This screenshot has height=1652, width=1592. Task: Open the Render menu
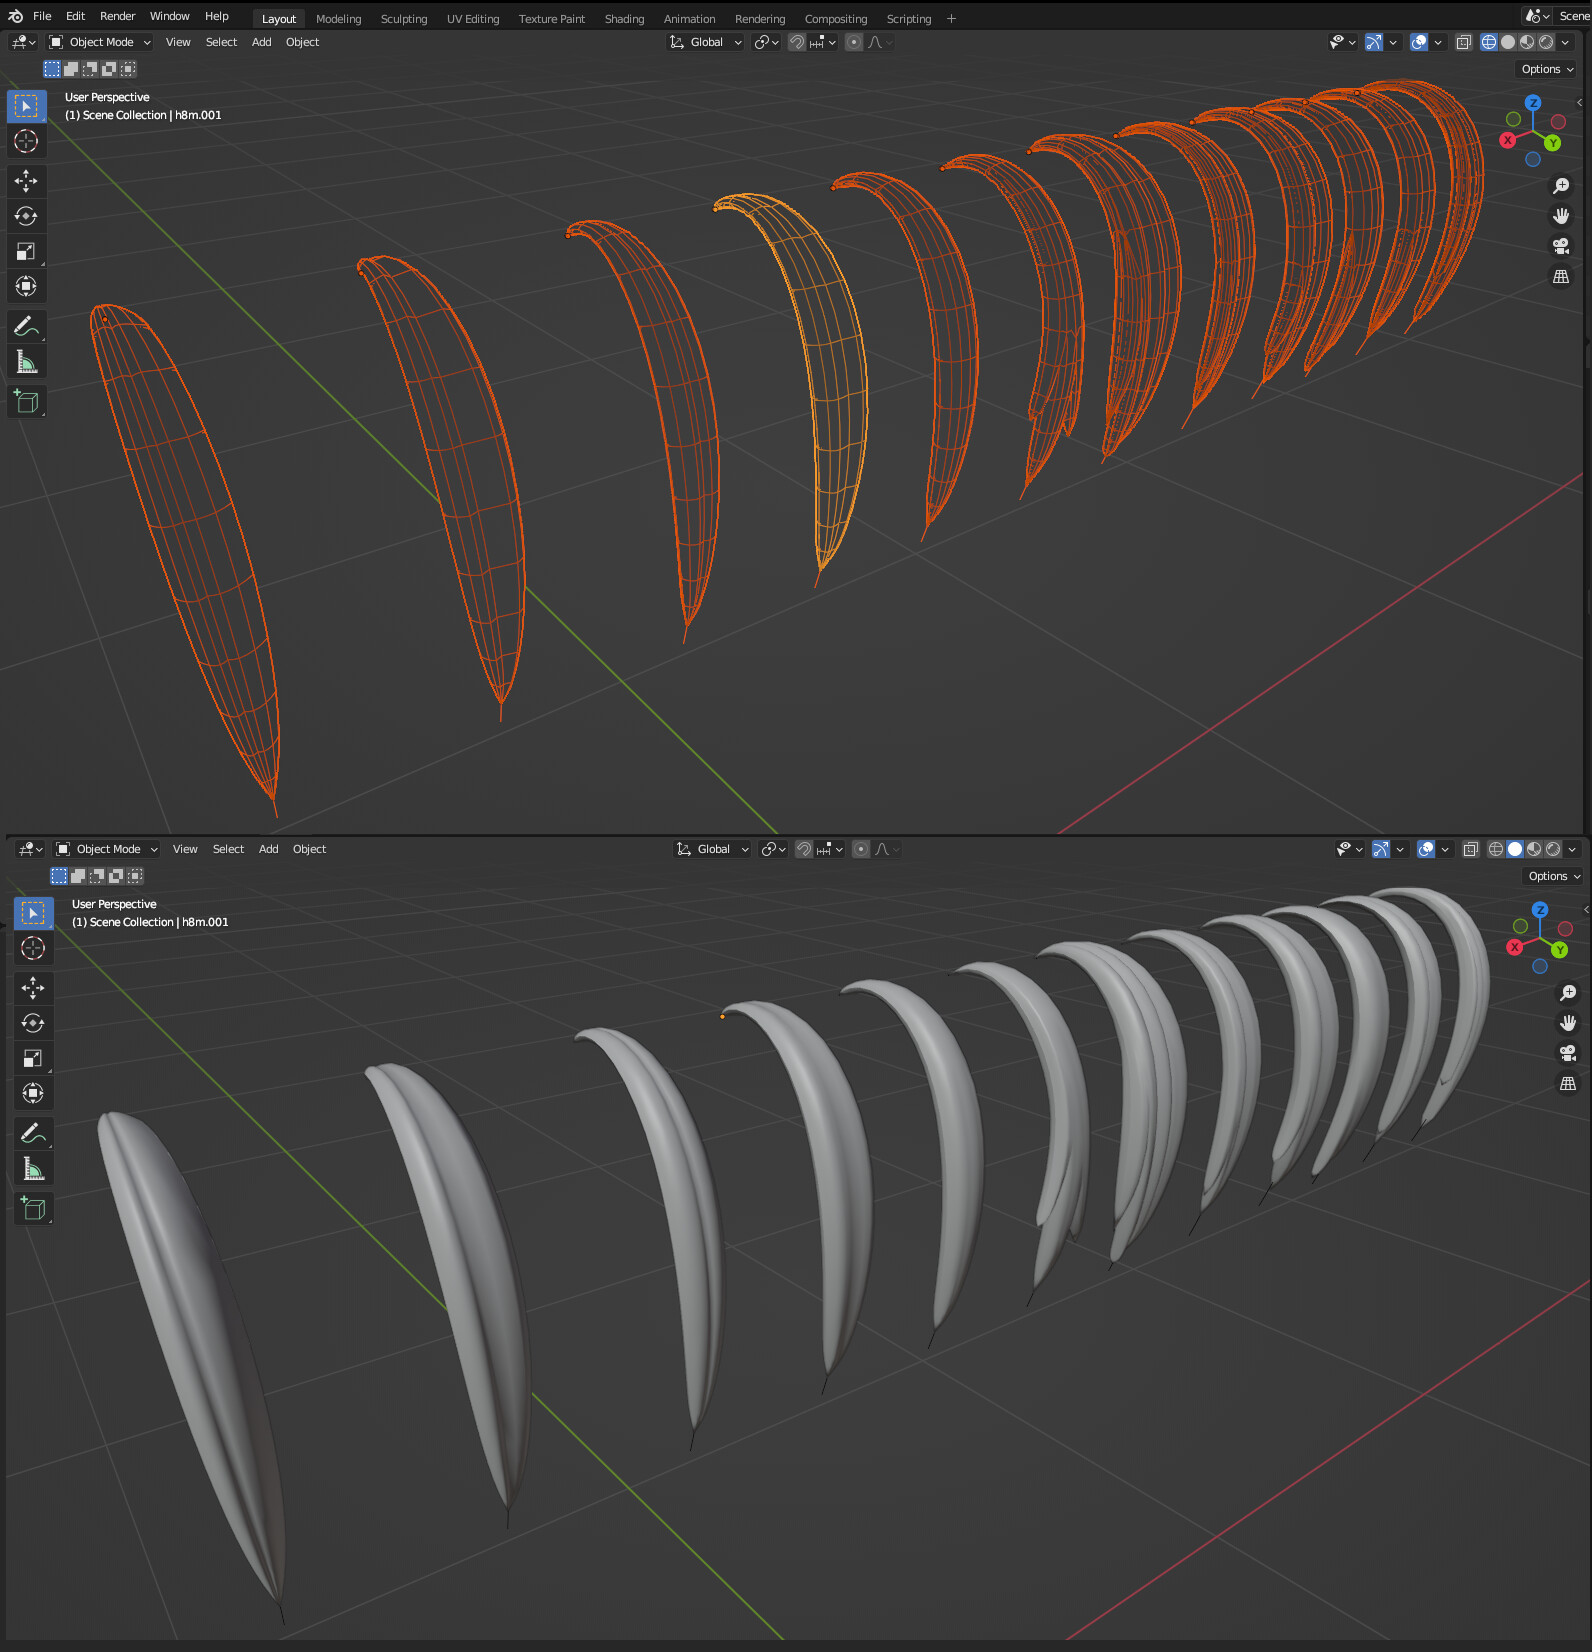117,16
